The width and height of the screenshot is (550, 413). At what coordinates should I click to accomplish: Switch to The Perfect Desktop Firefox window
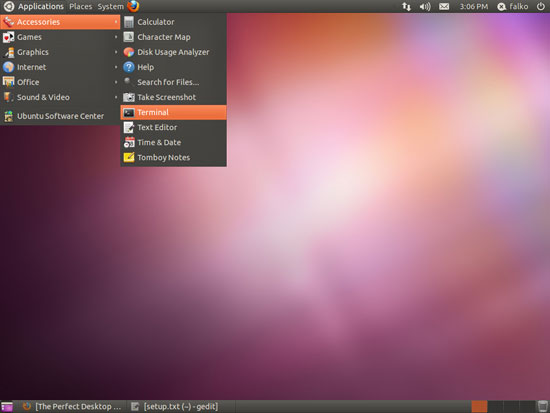pyautogui.click(x=72, y=406)
